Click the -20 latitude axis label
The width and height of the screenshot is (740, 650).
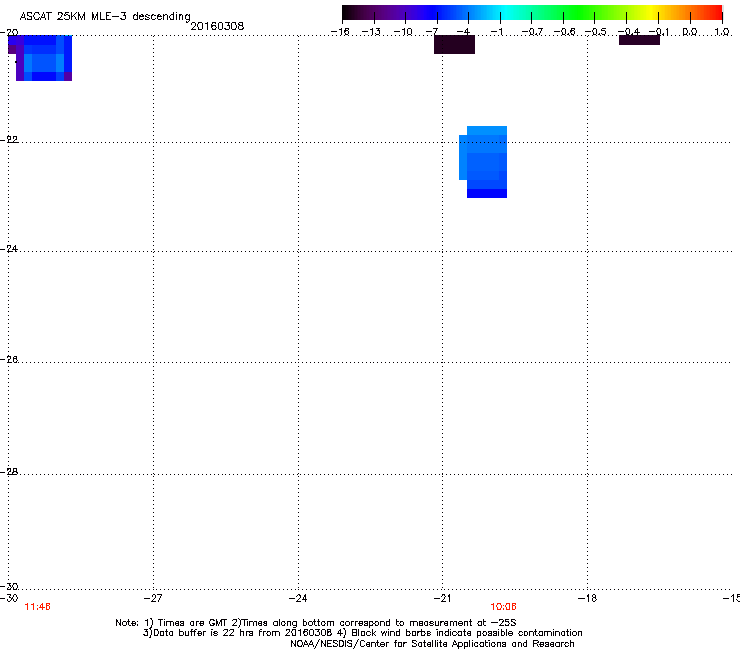tap(9, 33)
